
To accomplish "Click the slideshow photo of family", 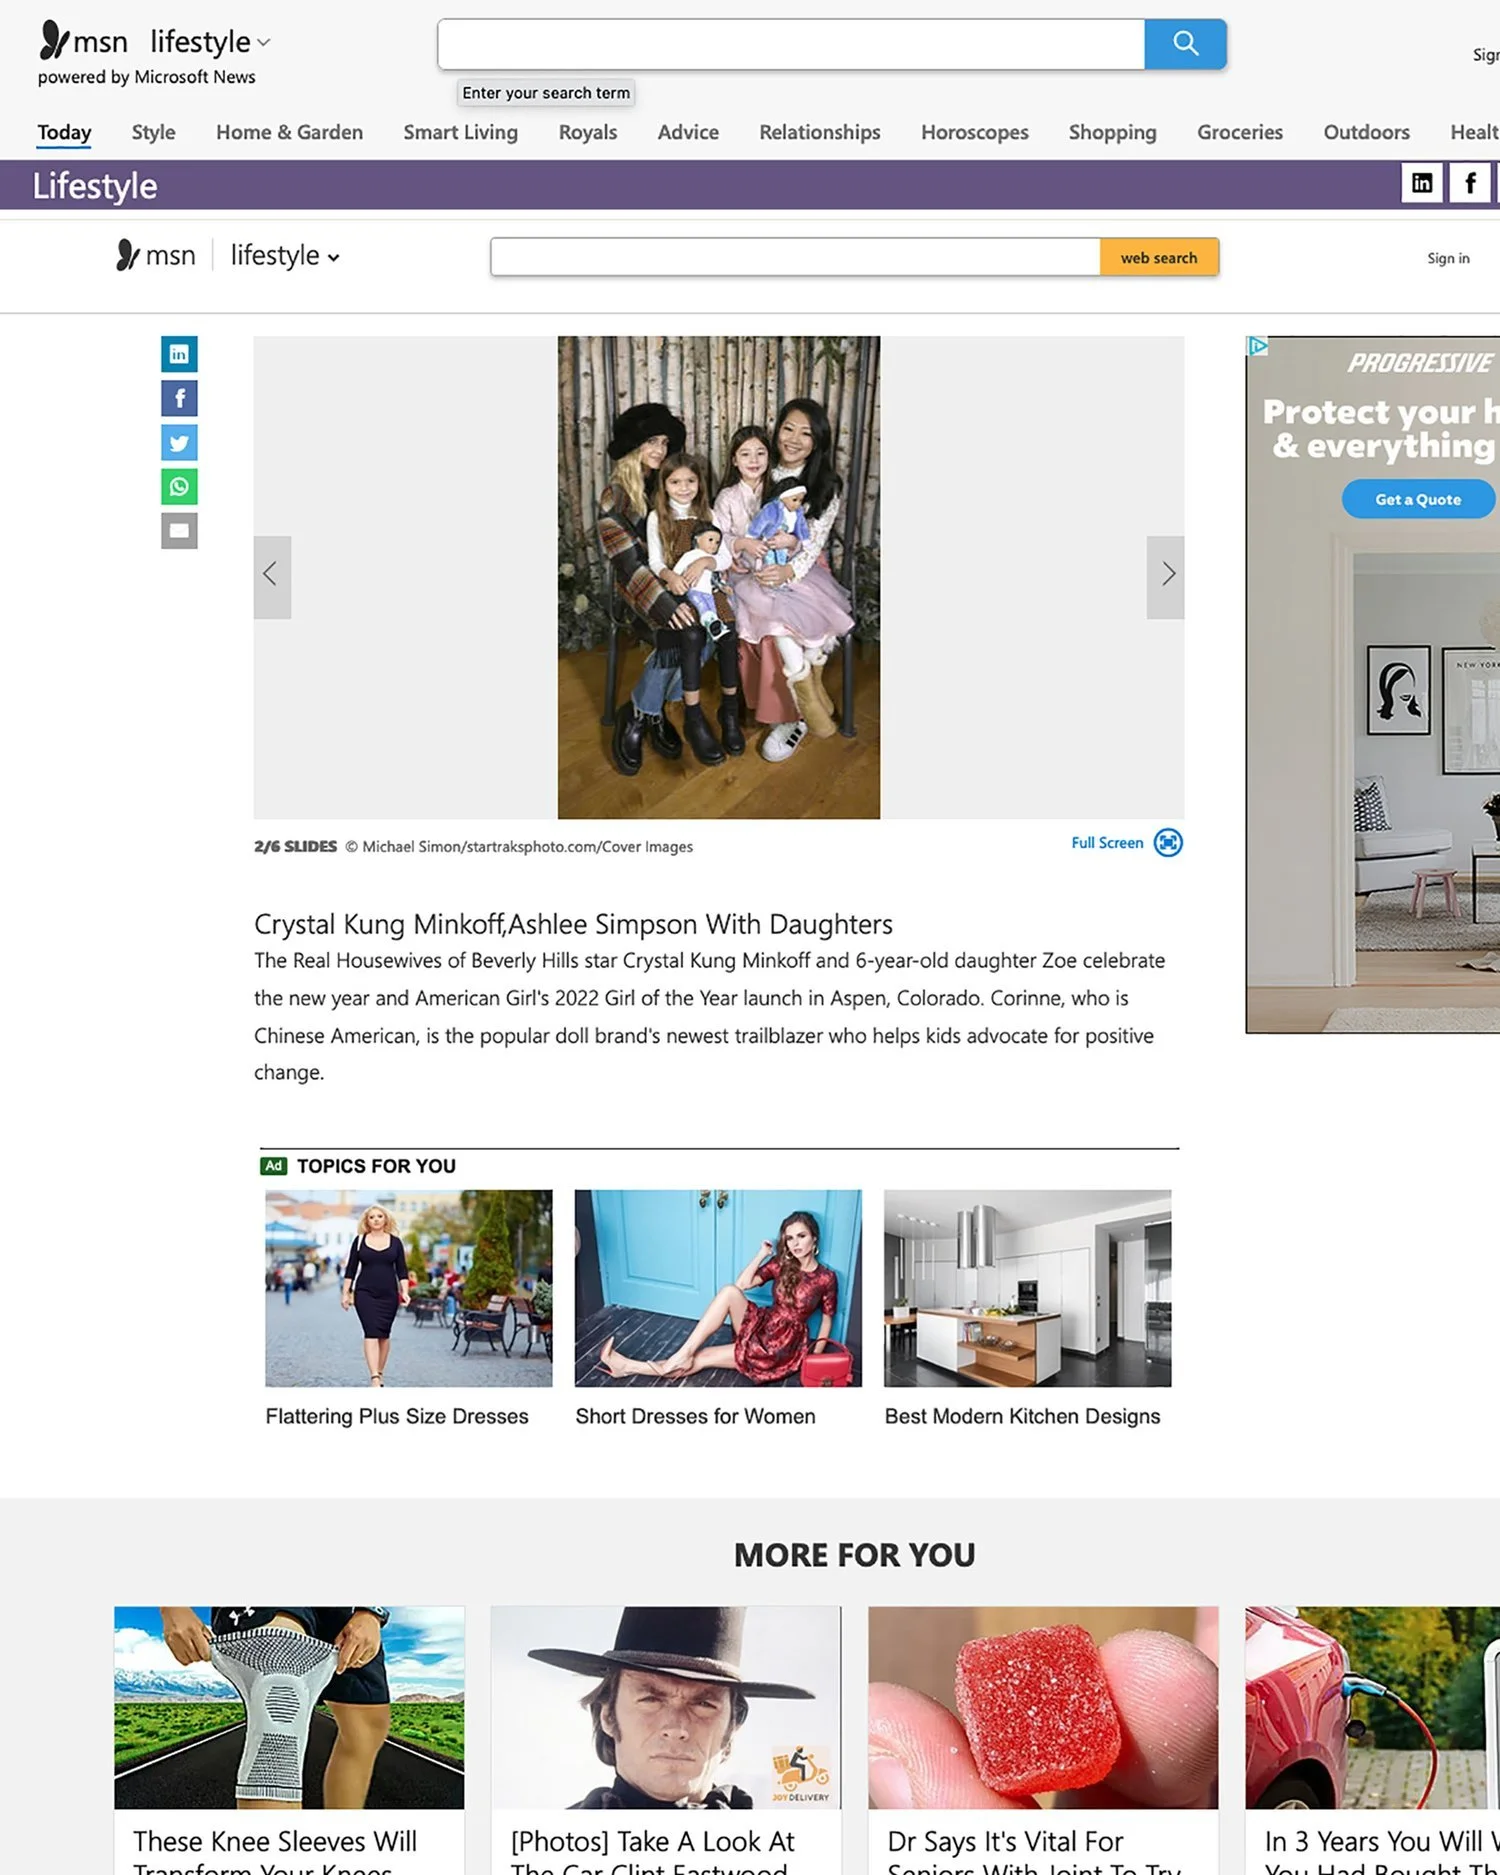I will point(719,577).
